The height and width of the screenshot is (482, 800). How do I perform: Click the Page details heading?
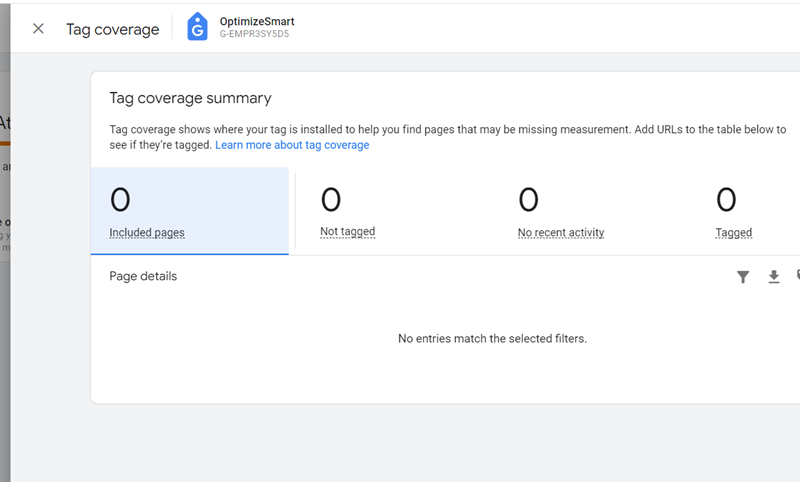[143, 276]
